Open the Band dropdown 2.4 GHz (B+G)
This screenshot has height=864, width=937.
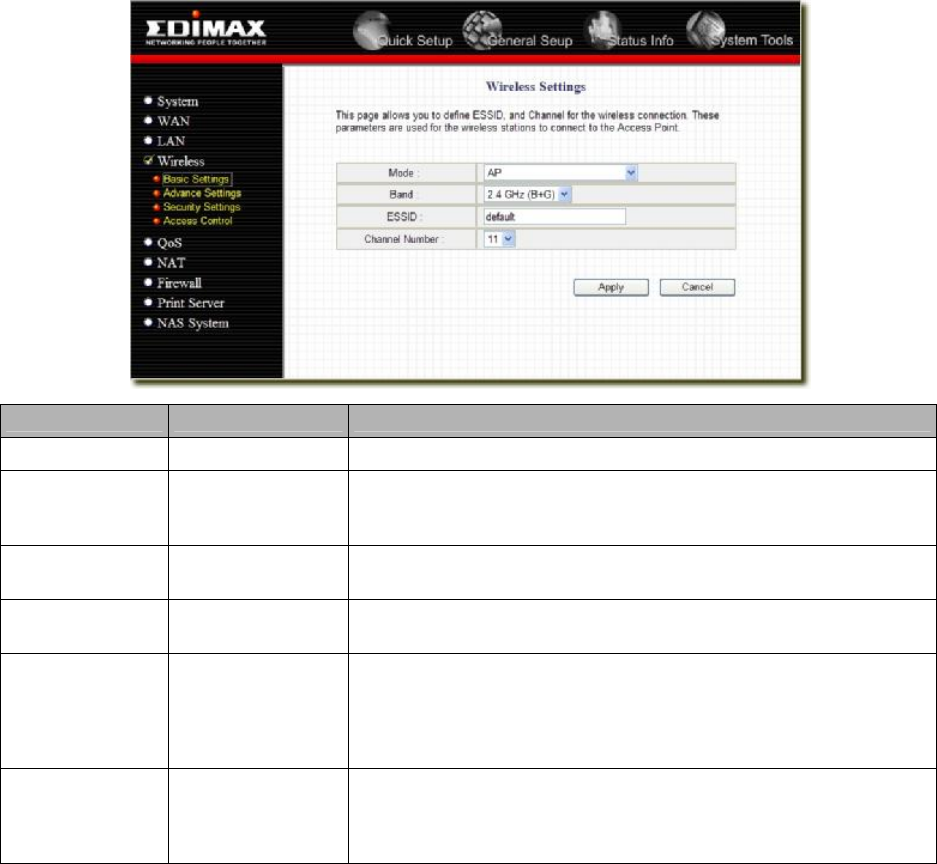tap(528, 194)
